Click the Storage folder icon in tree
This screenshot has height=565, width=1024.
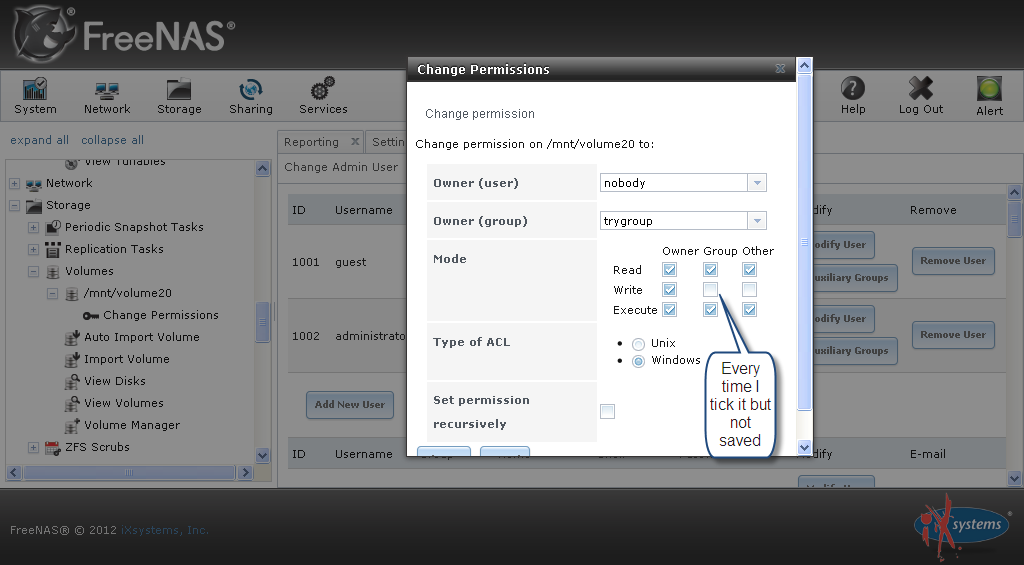[34, 206]
